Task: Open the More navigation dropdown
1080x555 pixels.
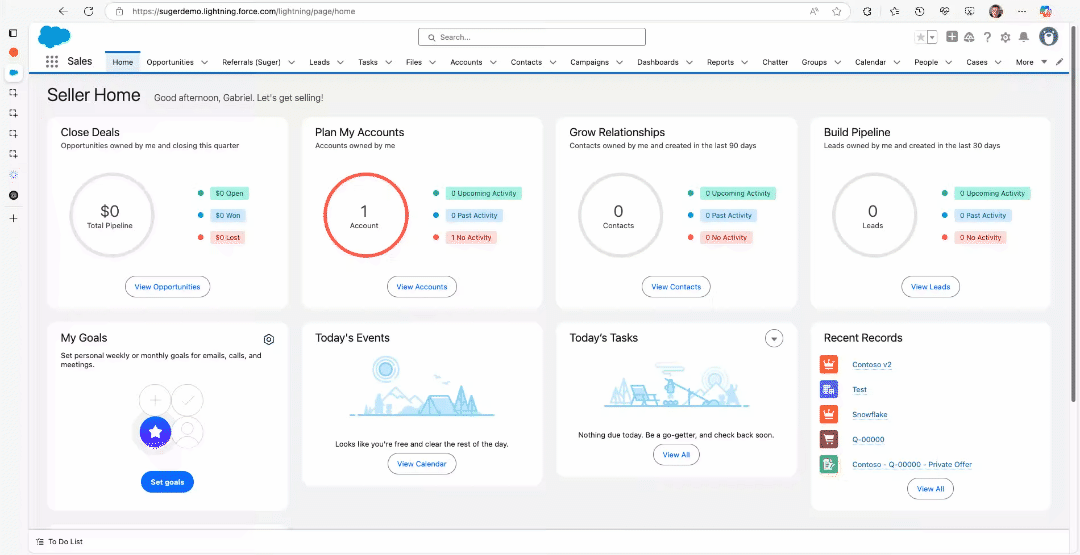Action: 1031,62
